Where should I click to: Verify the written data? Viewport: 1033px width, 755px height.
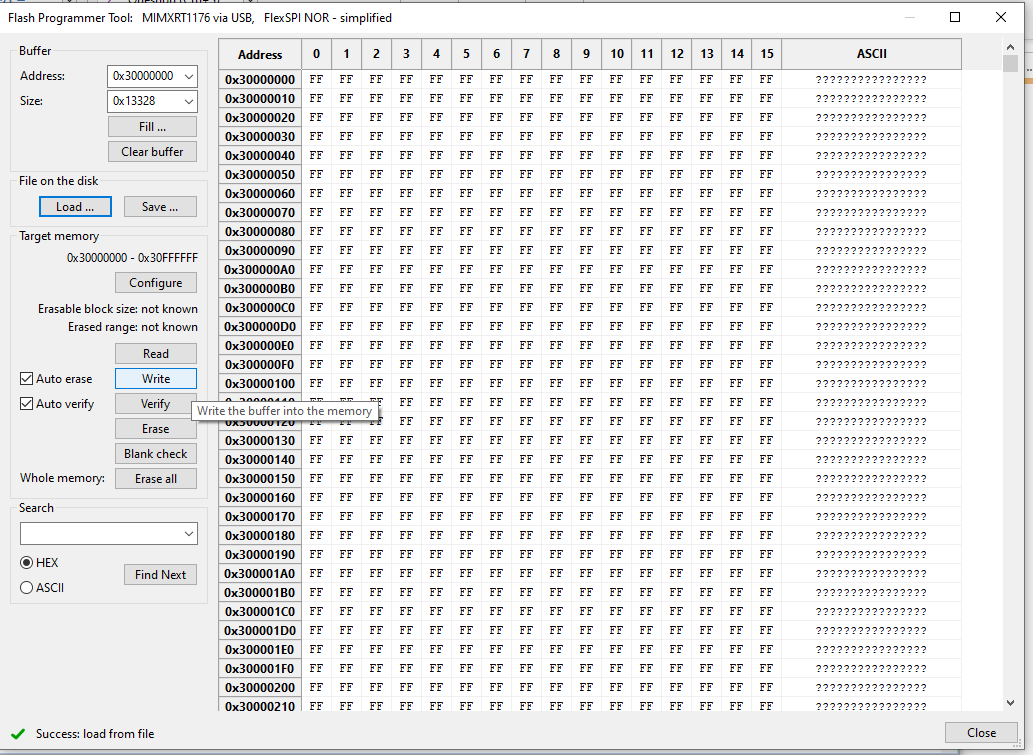tap(155, 403)
